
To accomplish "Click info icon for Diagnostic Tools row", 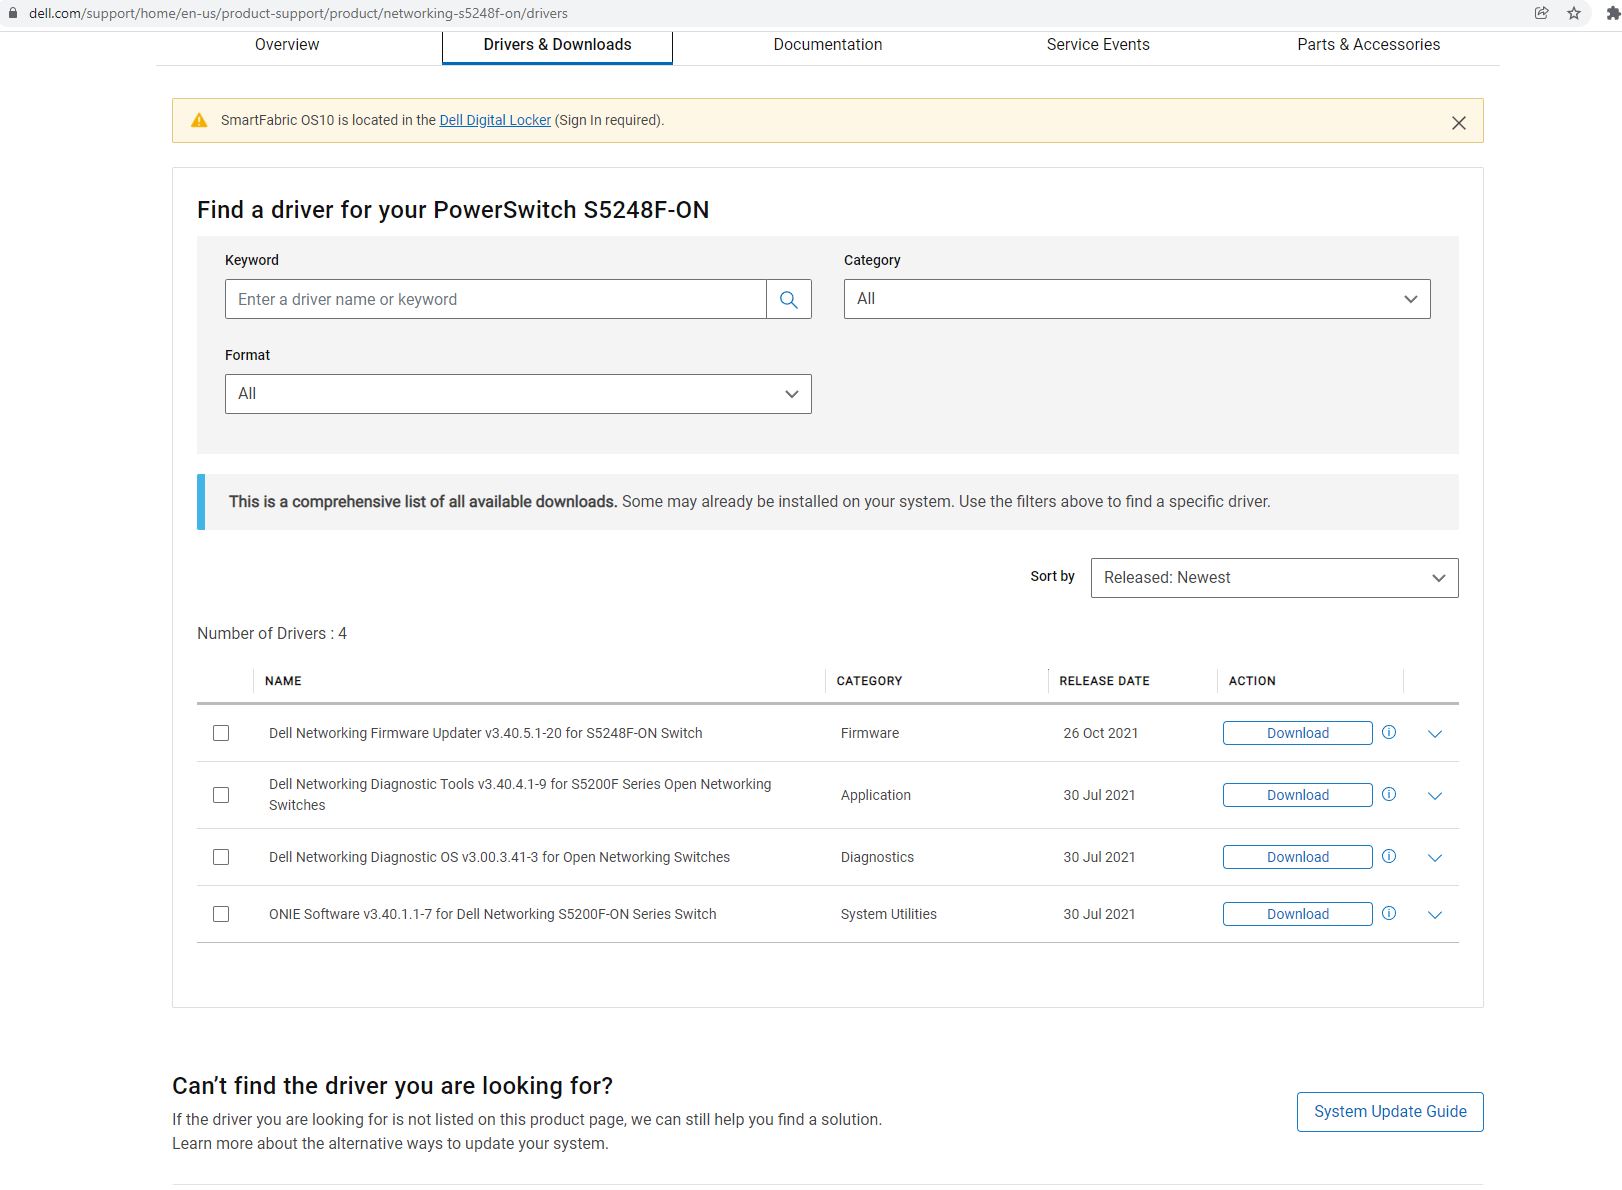I will pyautogui.click(x=1388, y=794).
